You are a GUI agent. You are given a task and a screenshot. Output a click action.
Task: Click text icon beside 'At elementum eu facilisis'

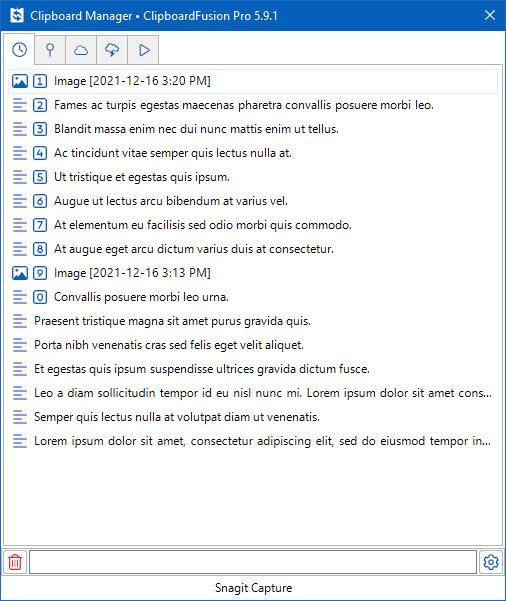tap(20, 225)
